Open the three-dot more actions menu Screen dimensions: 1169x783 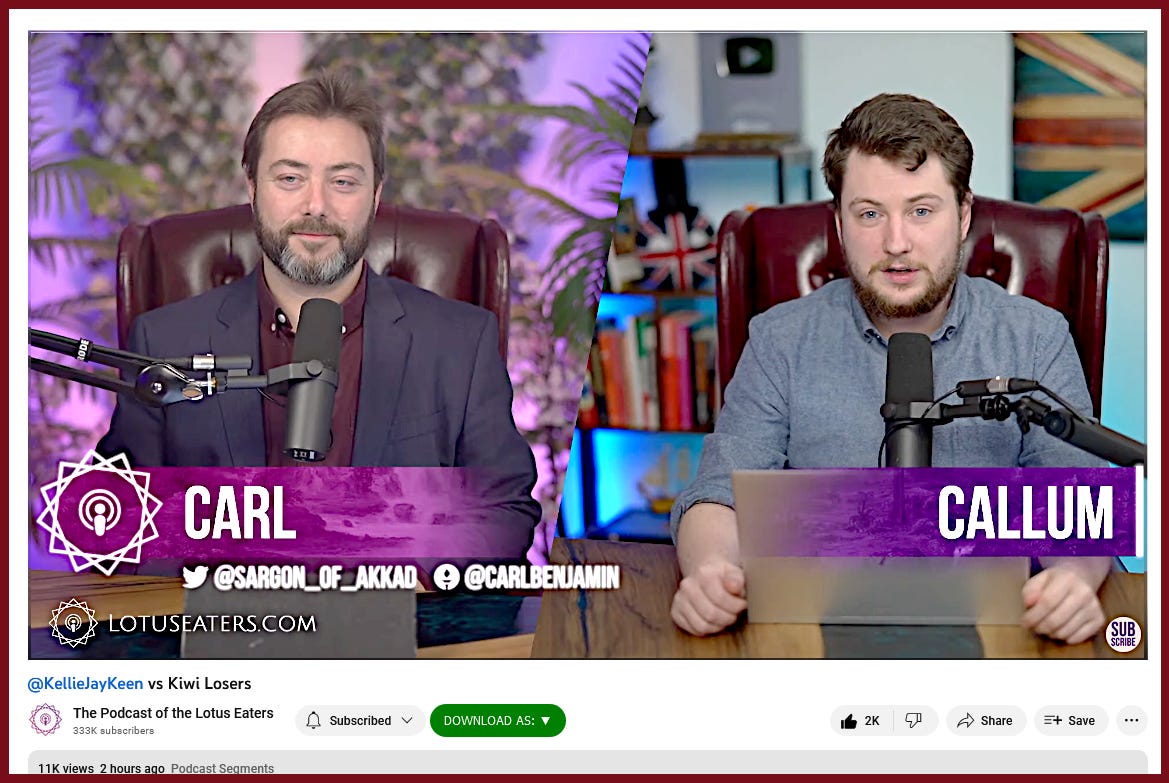1131,720
